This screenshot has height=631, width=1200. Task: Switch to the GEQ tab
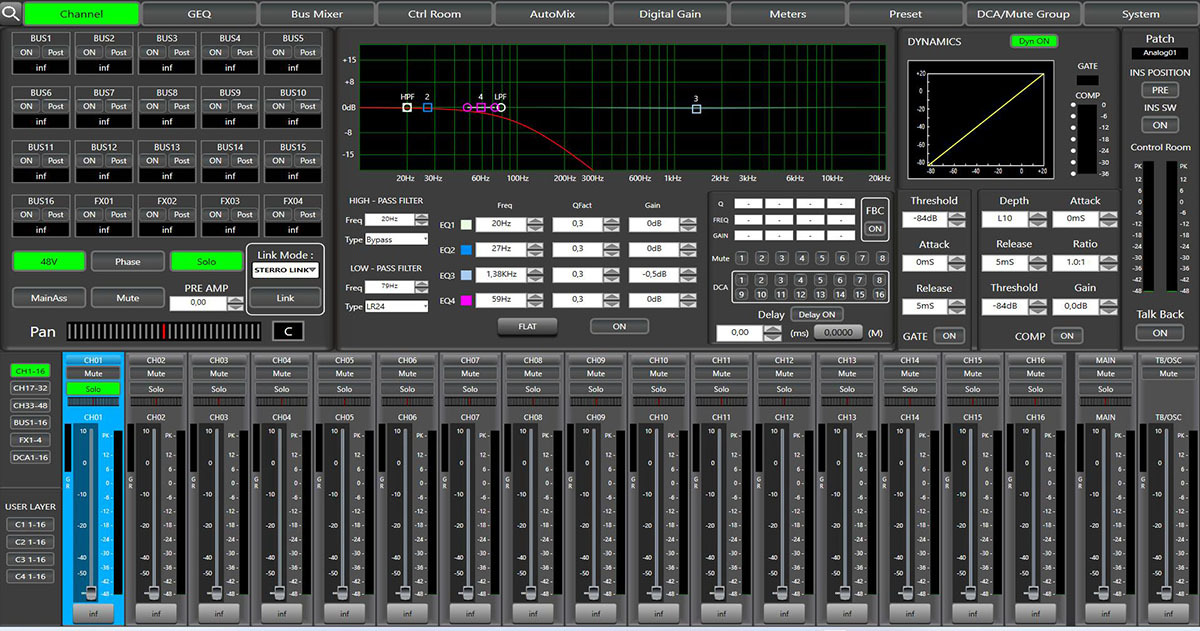(199, 14)
